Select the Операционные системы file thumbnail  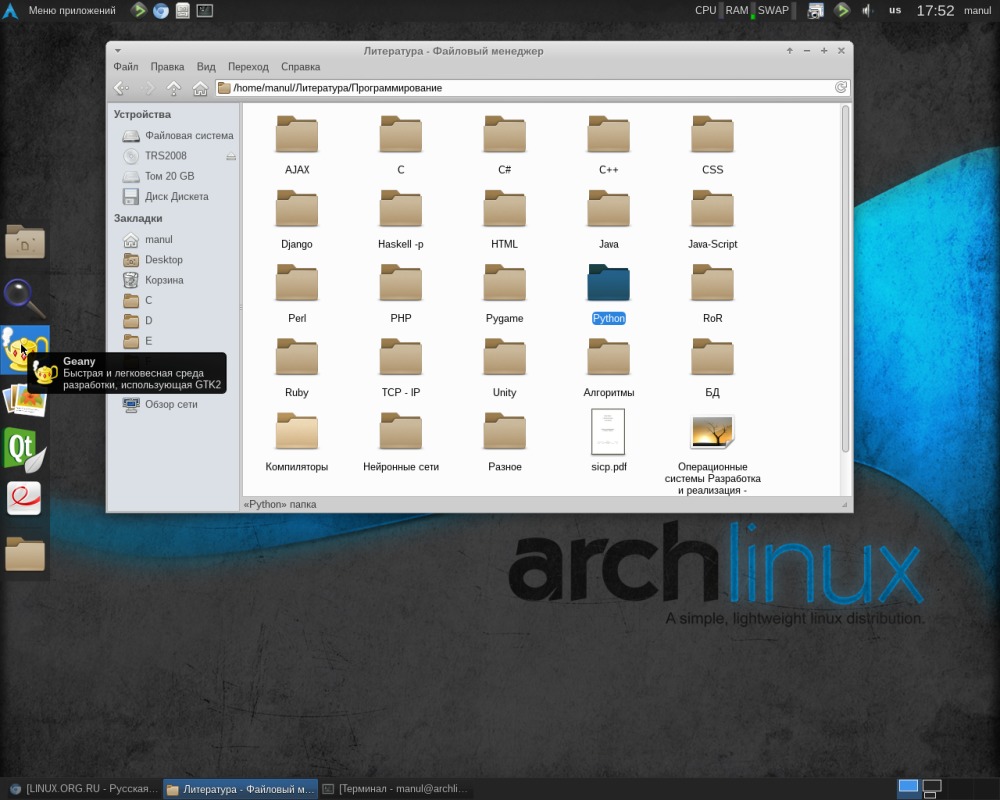pos(712,432)
